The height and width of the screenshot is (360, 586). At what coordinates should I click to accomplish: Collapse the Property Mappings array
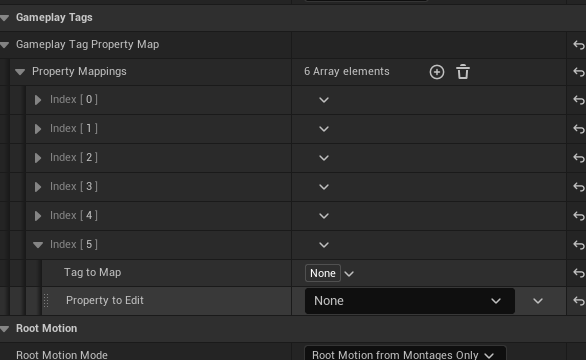[x=20, y=72]
